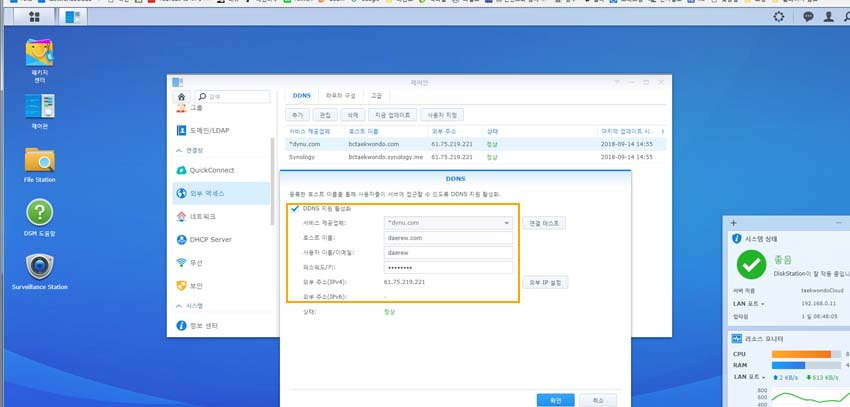Screen dimensions: 850x407
Task: Open the user account icon in top bar
Action: coord(828,17)
